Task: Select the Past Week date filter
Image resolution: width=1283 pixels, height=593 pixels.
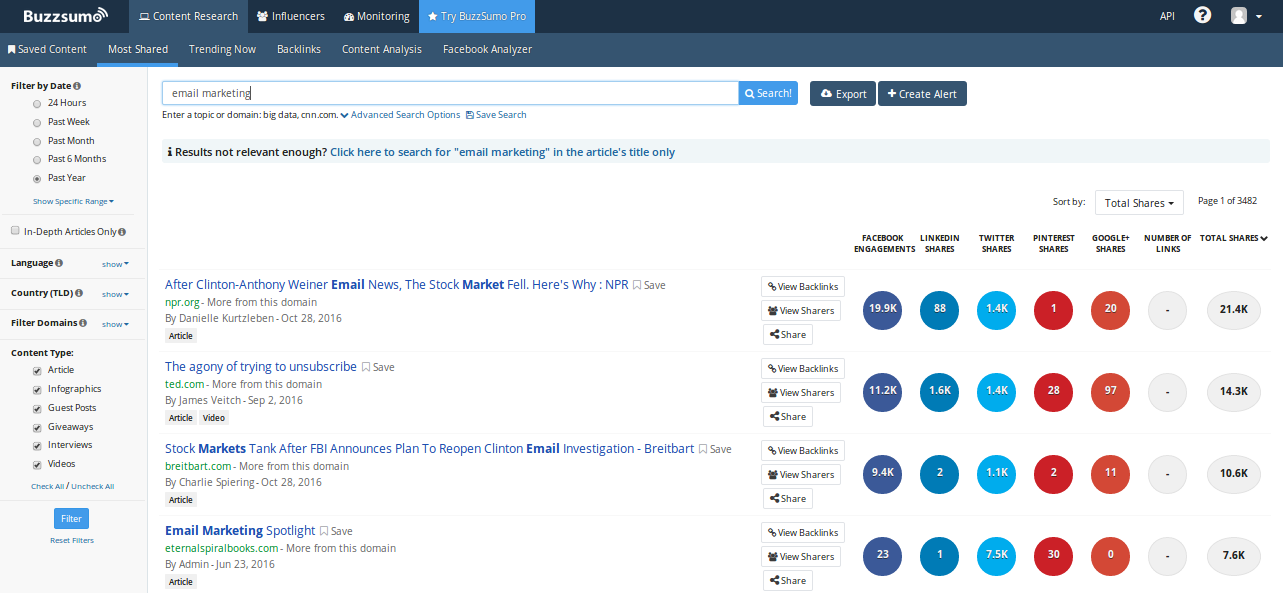Action: pos(38,122)
